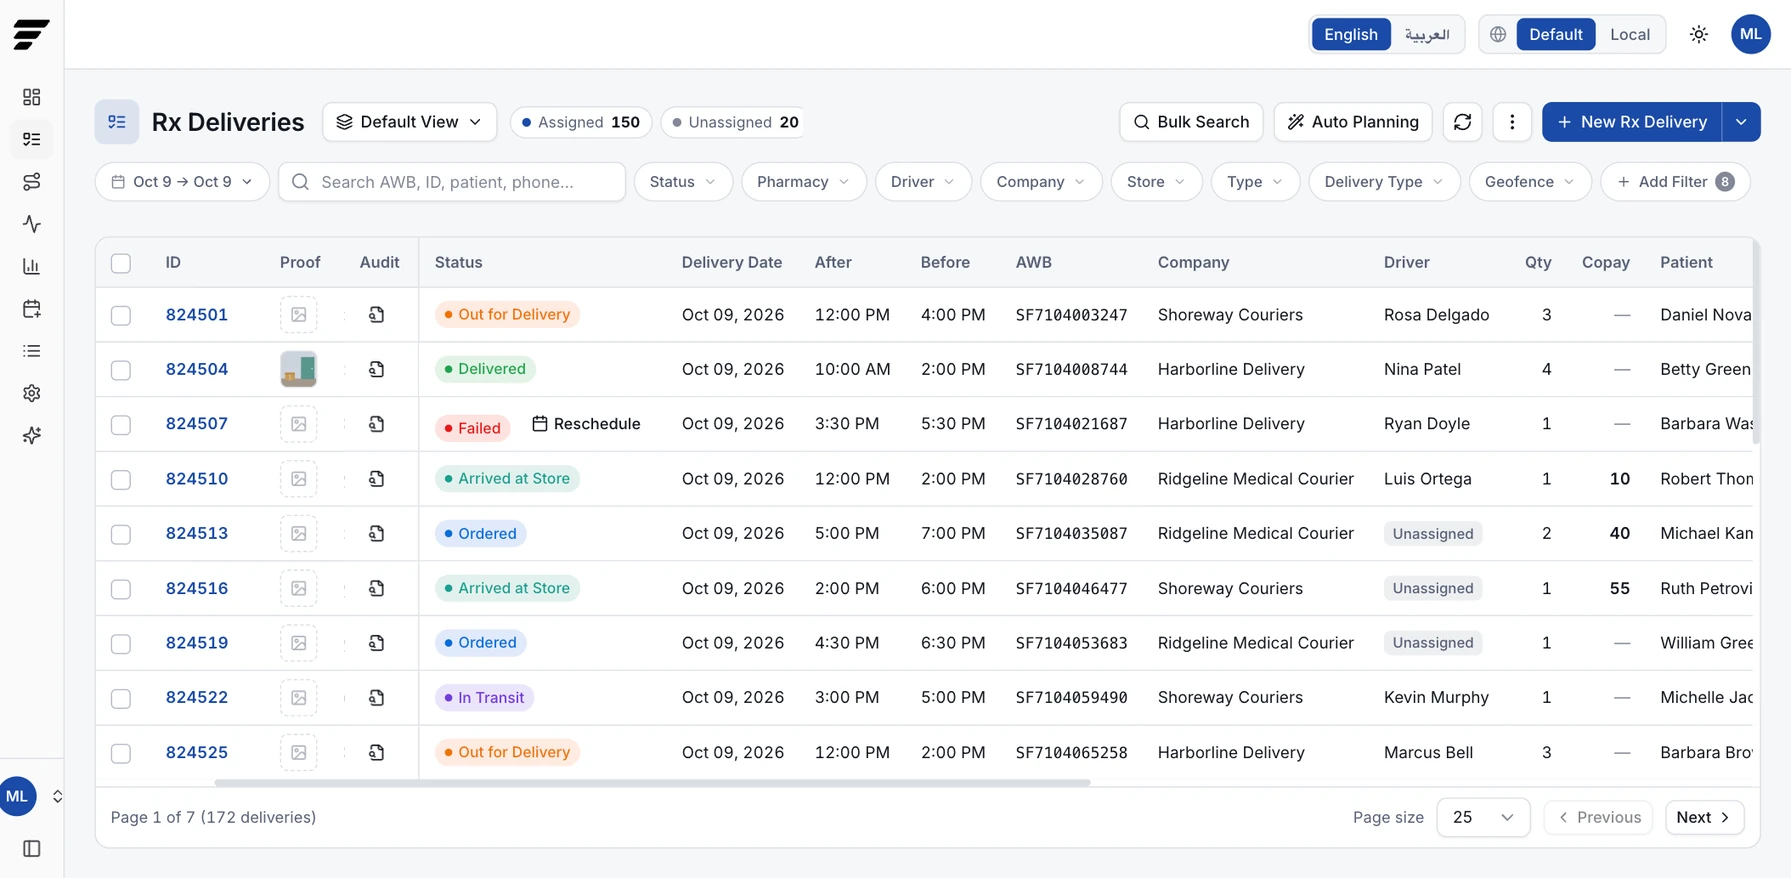Click the refresh deliveries icon
This screenshot has width=1791, height=878.
(x=1462, y=122)
